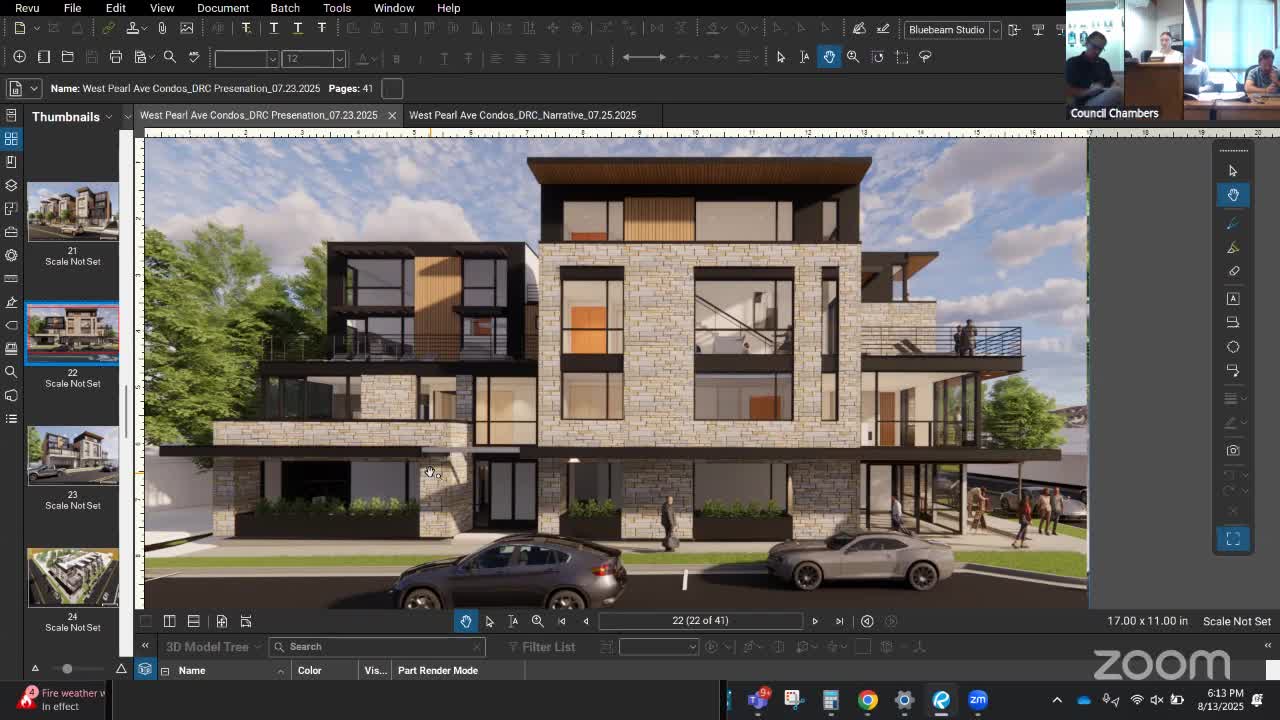
Task: Toggle full-screen fit button in right toolbar
Action: pyautogui.click(x=1233, y=539)
